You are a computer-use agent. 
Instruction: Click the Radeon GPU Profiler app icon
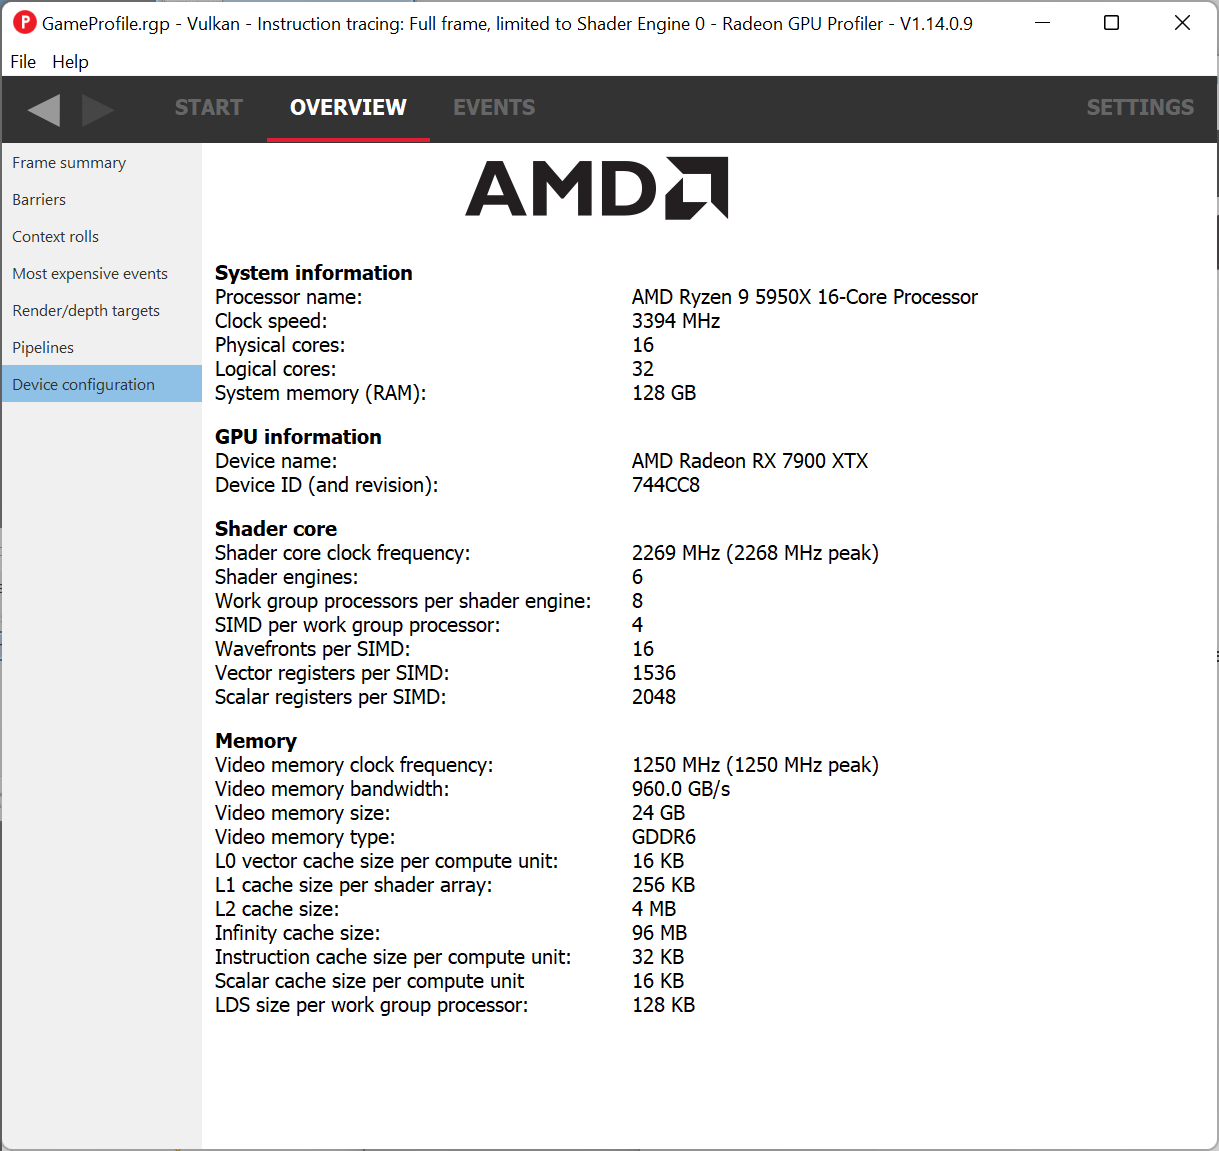(x=24, y=23)
